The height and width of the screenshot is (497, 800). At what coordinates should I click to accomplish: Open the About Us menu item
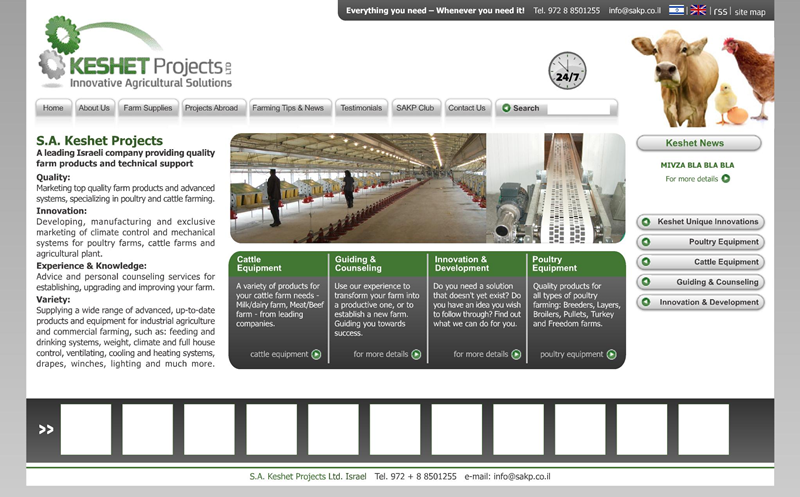coord(94,108)
